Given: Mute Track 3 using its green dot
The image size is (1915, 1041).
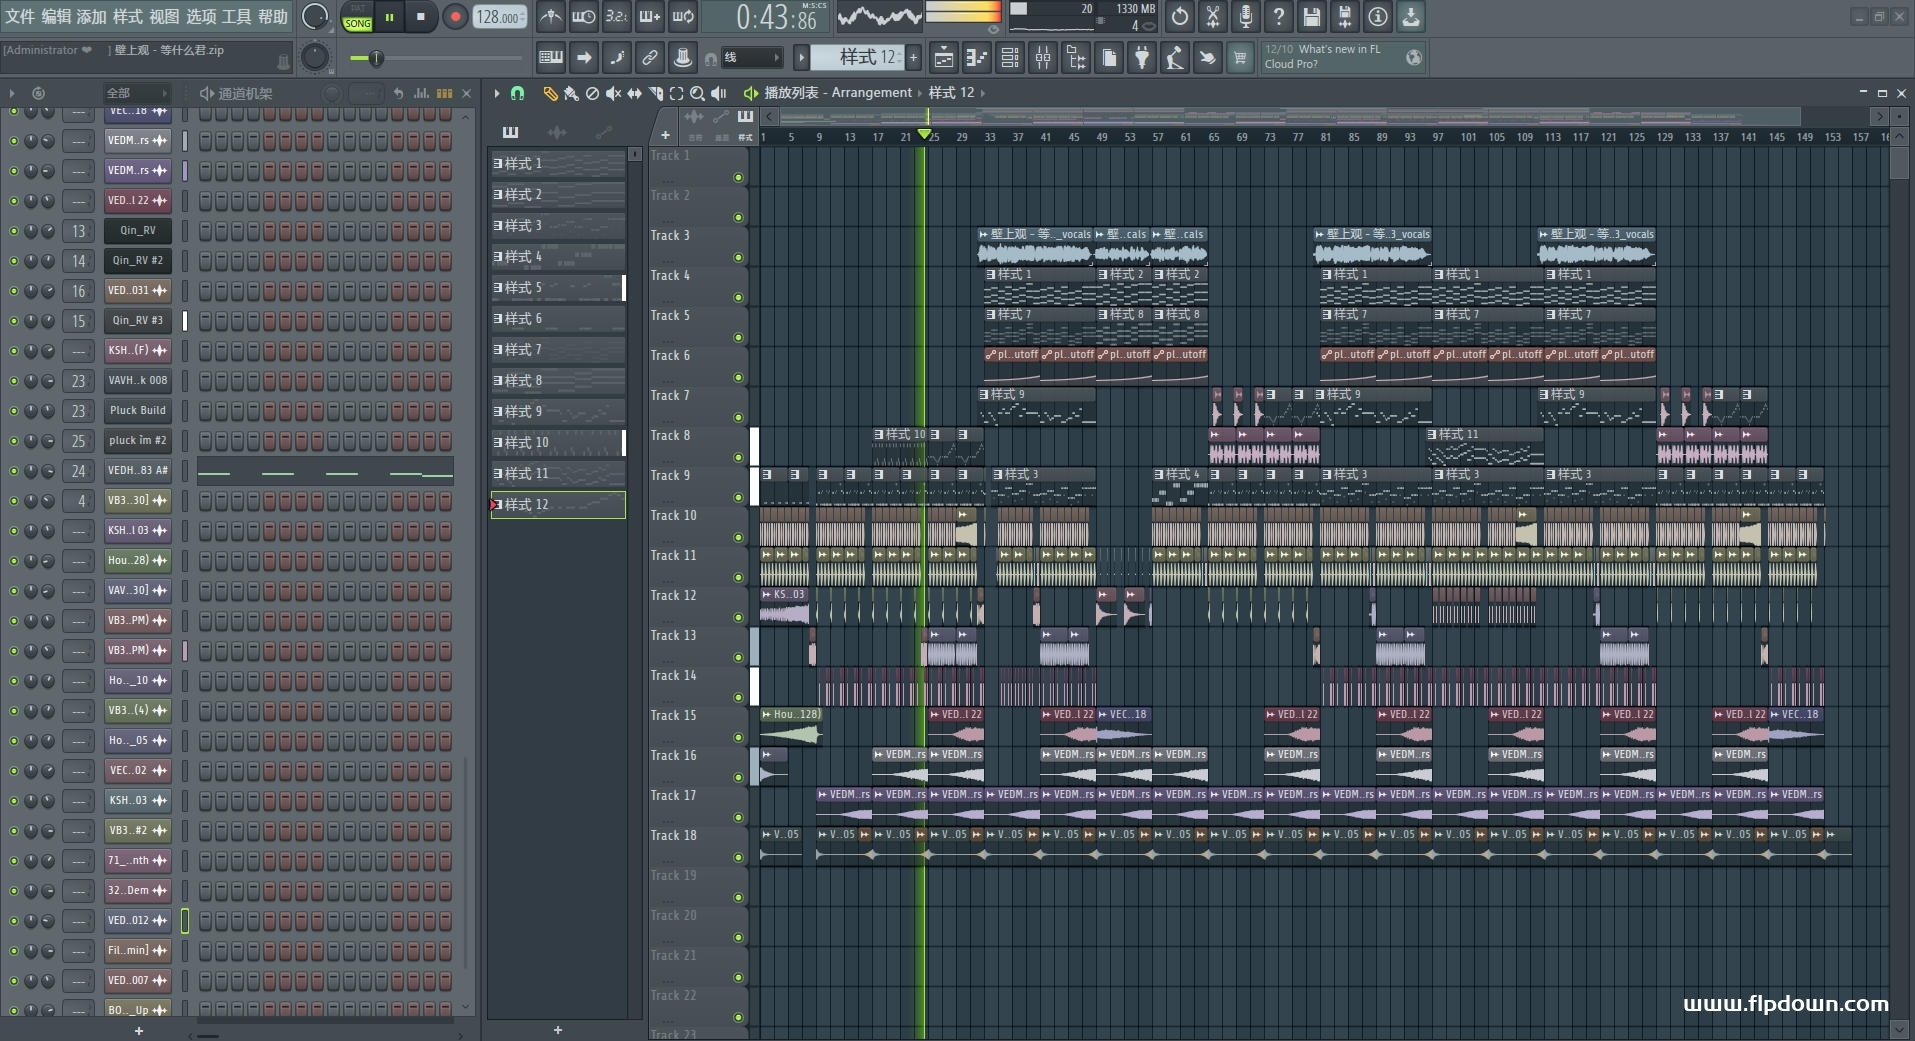Looking at the screenshot, I should (738, 257).
